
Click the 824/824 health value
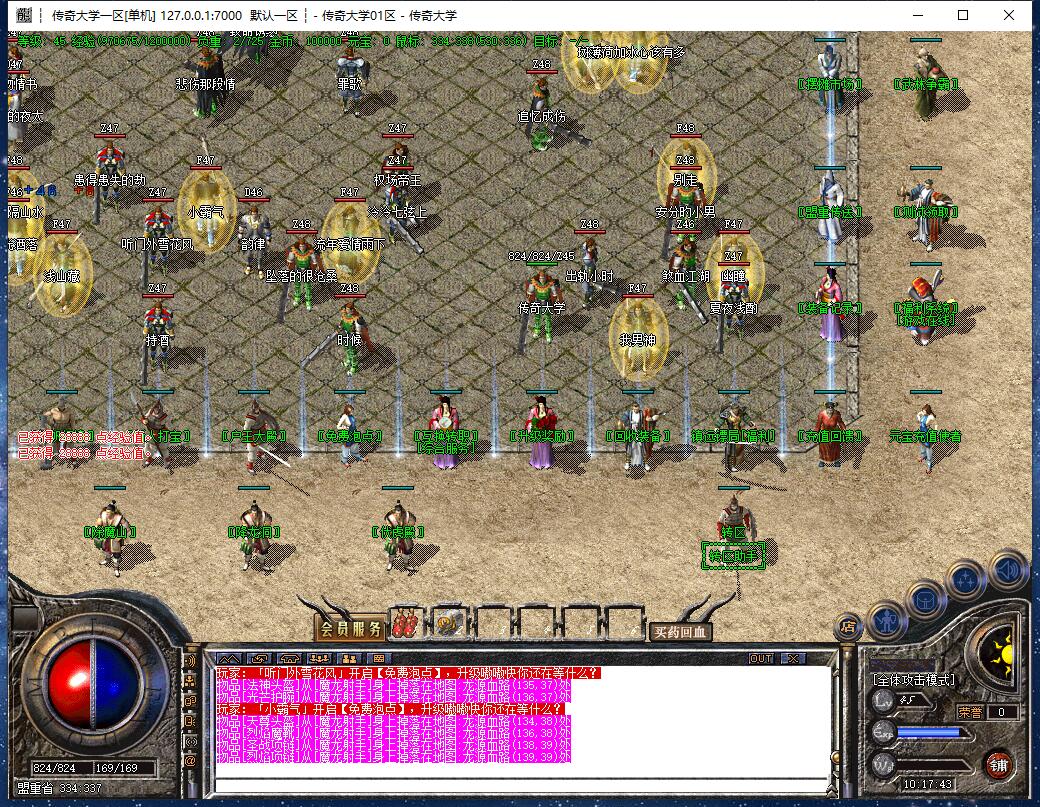pyautogui.click(x=54, y=768)
